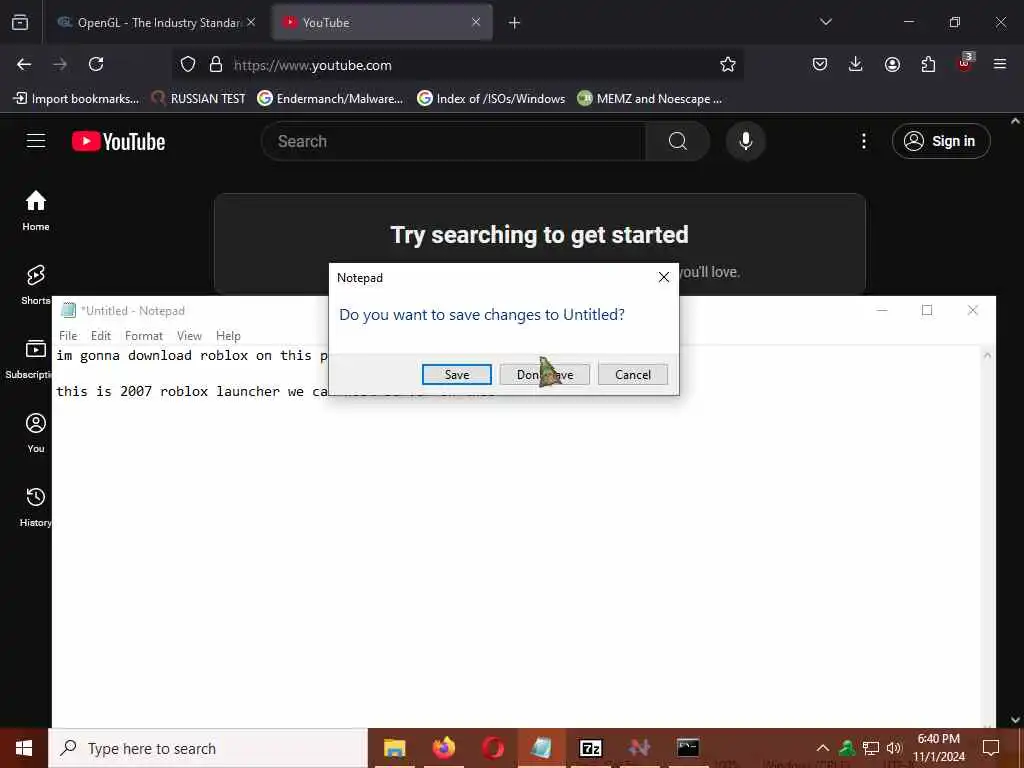This screenshot has height=768, width=1024.
Task: Open the volume control
Action: coord(894,748)
